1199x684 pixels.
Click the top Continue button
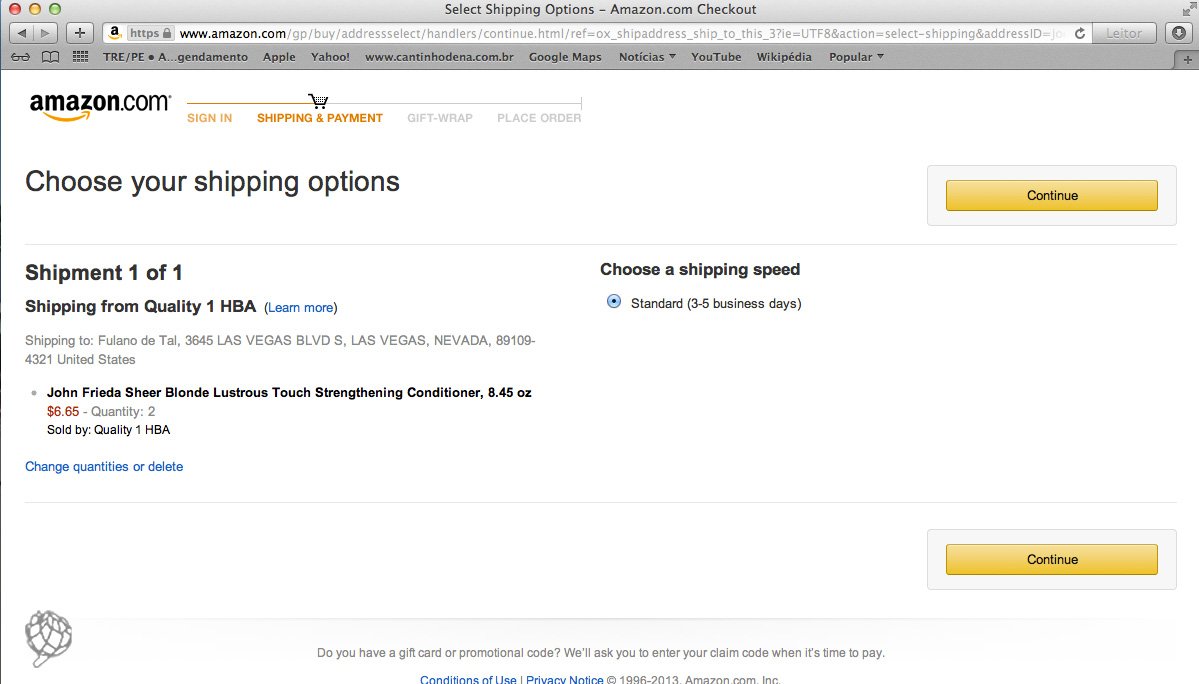click(x=1051, y=195)
